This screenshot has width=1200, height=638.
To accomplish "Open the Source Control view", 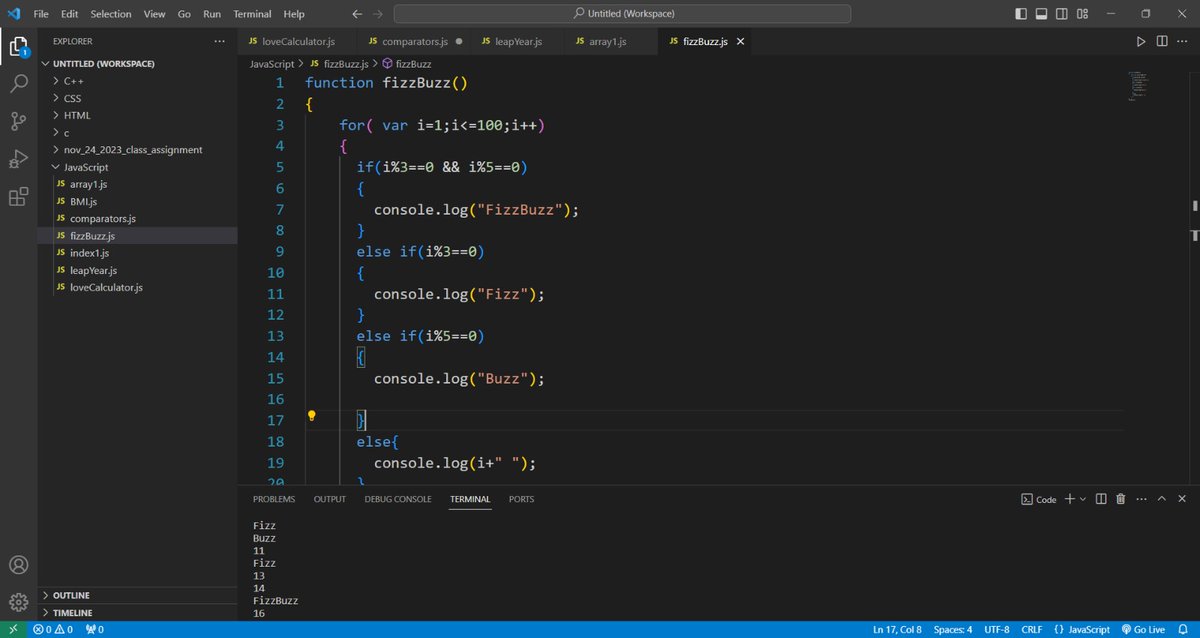I will [18, 121].
